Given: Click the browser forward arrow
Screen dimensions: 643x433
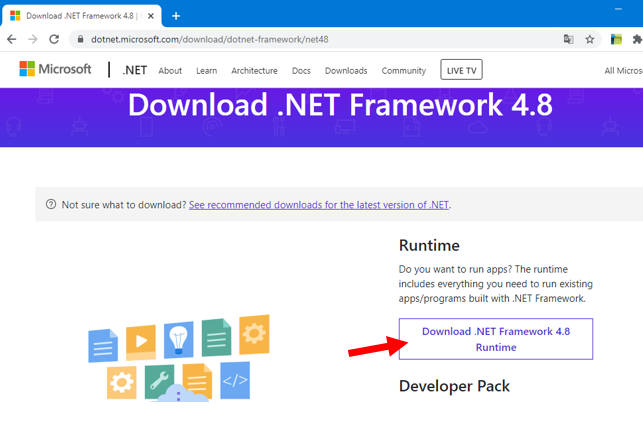Looking at the screenshot, I should [x=33, y=39].
